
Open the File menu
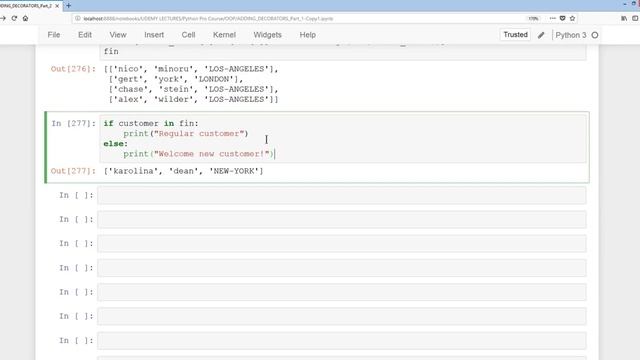pyautogui.click(x=54, y=35)
